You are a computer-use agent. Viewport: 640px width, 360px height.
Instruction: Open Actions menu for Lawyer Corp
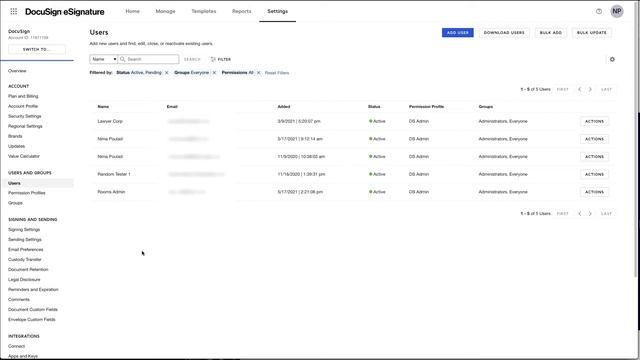594,121
